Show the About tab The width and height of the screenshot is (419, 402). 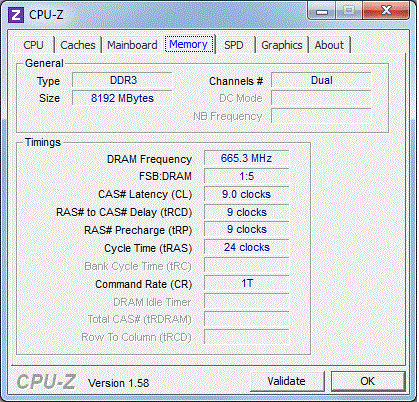(x=329, y=45)
